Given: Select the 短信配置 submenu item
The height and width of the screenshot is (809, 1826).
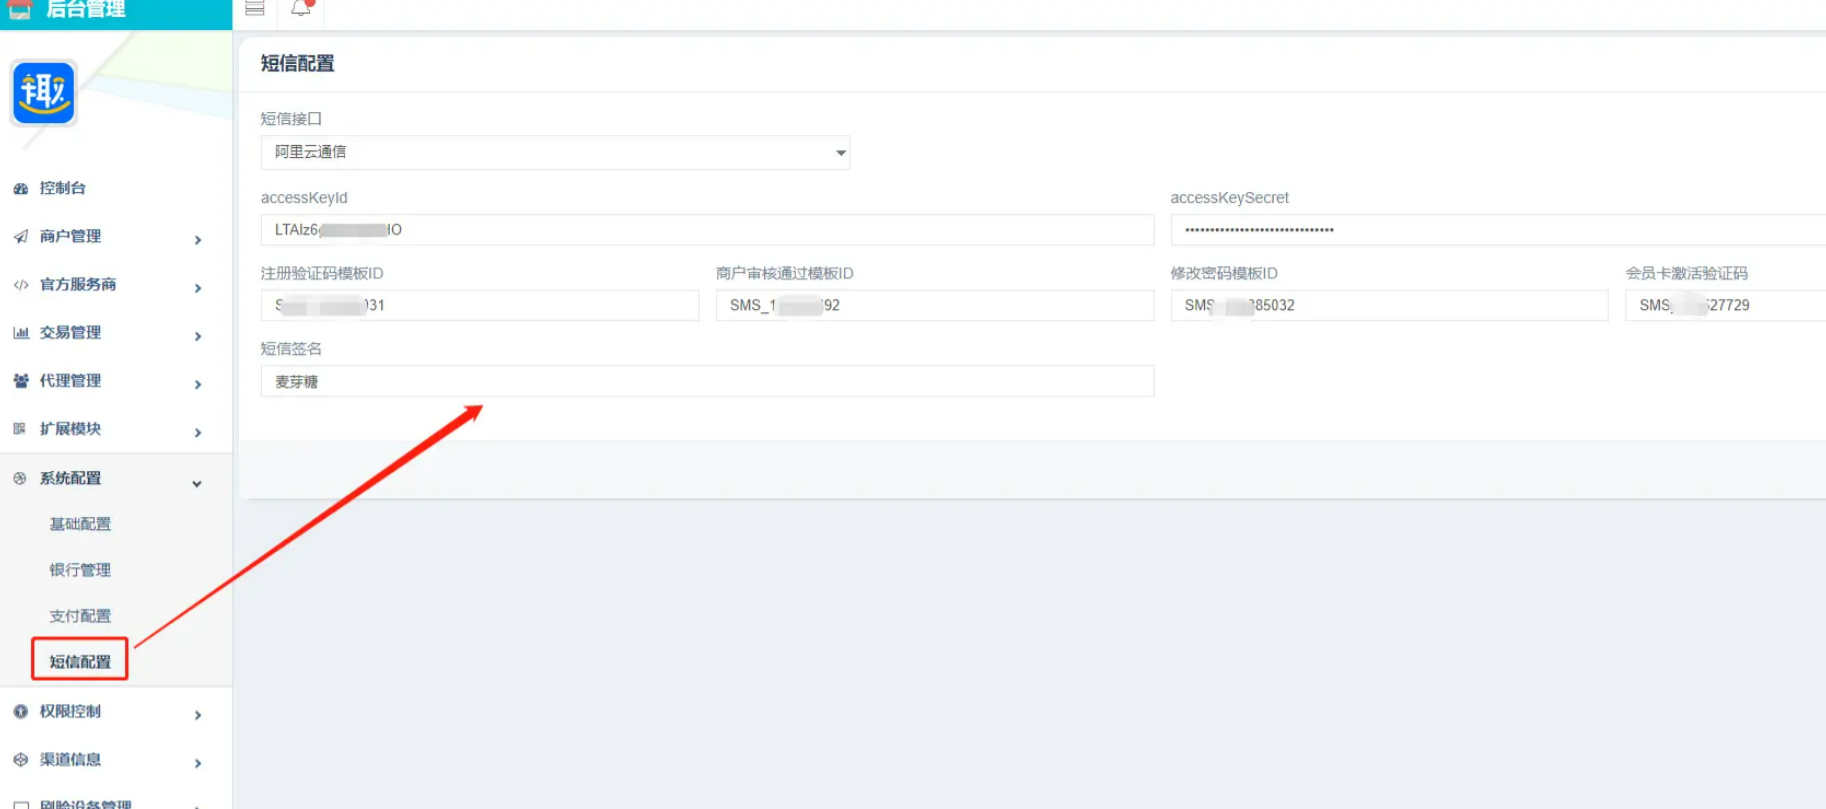Looking at the screenshot, I should [x=80, y=661].
